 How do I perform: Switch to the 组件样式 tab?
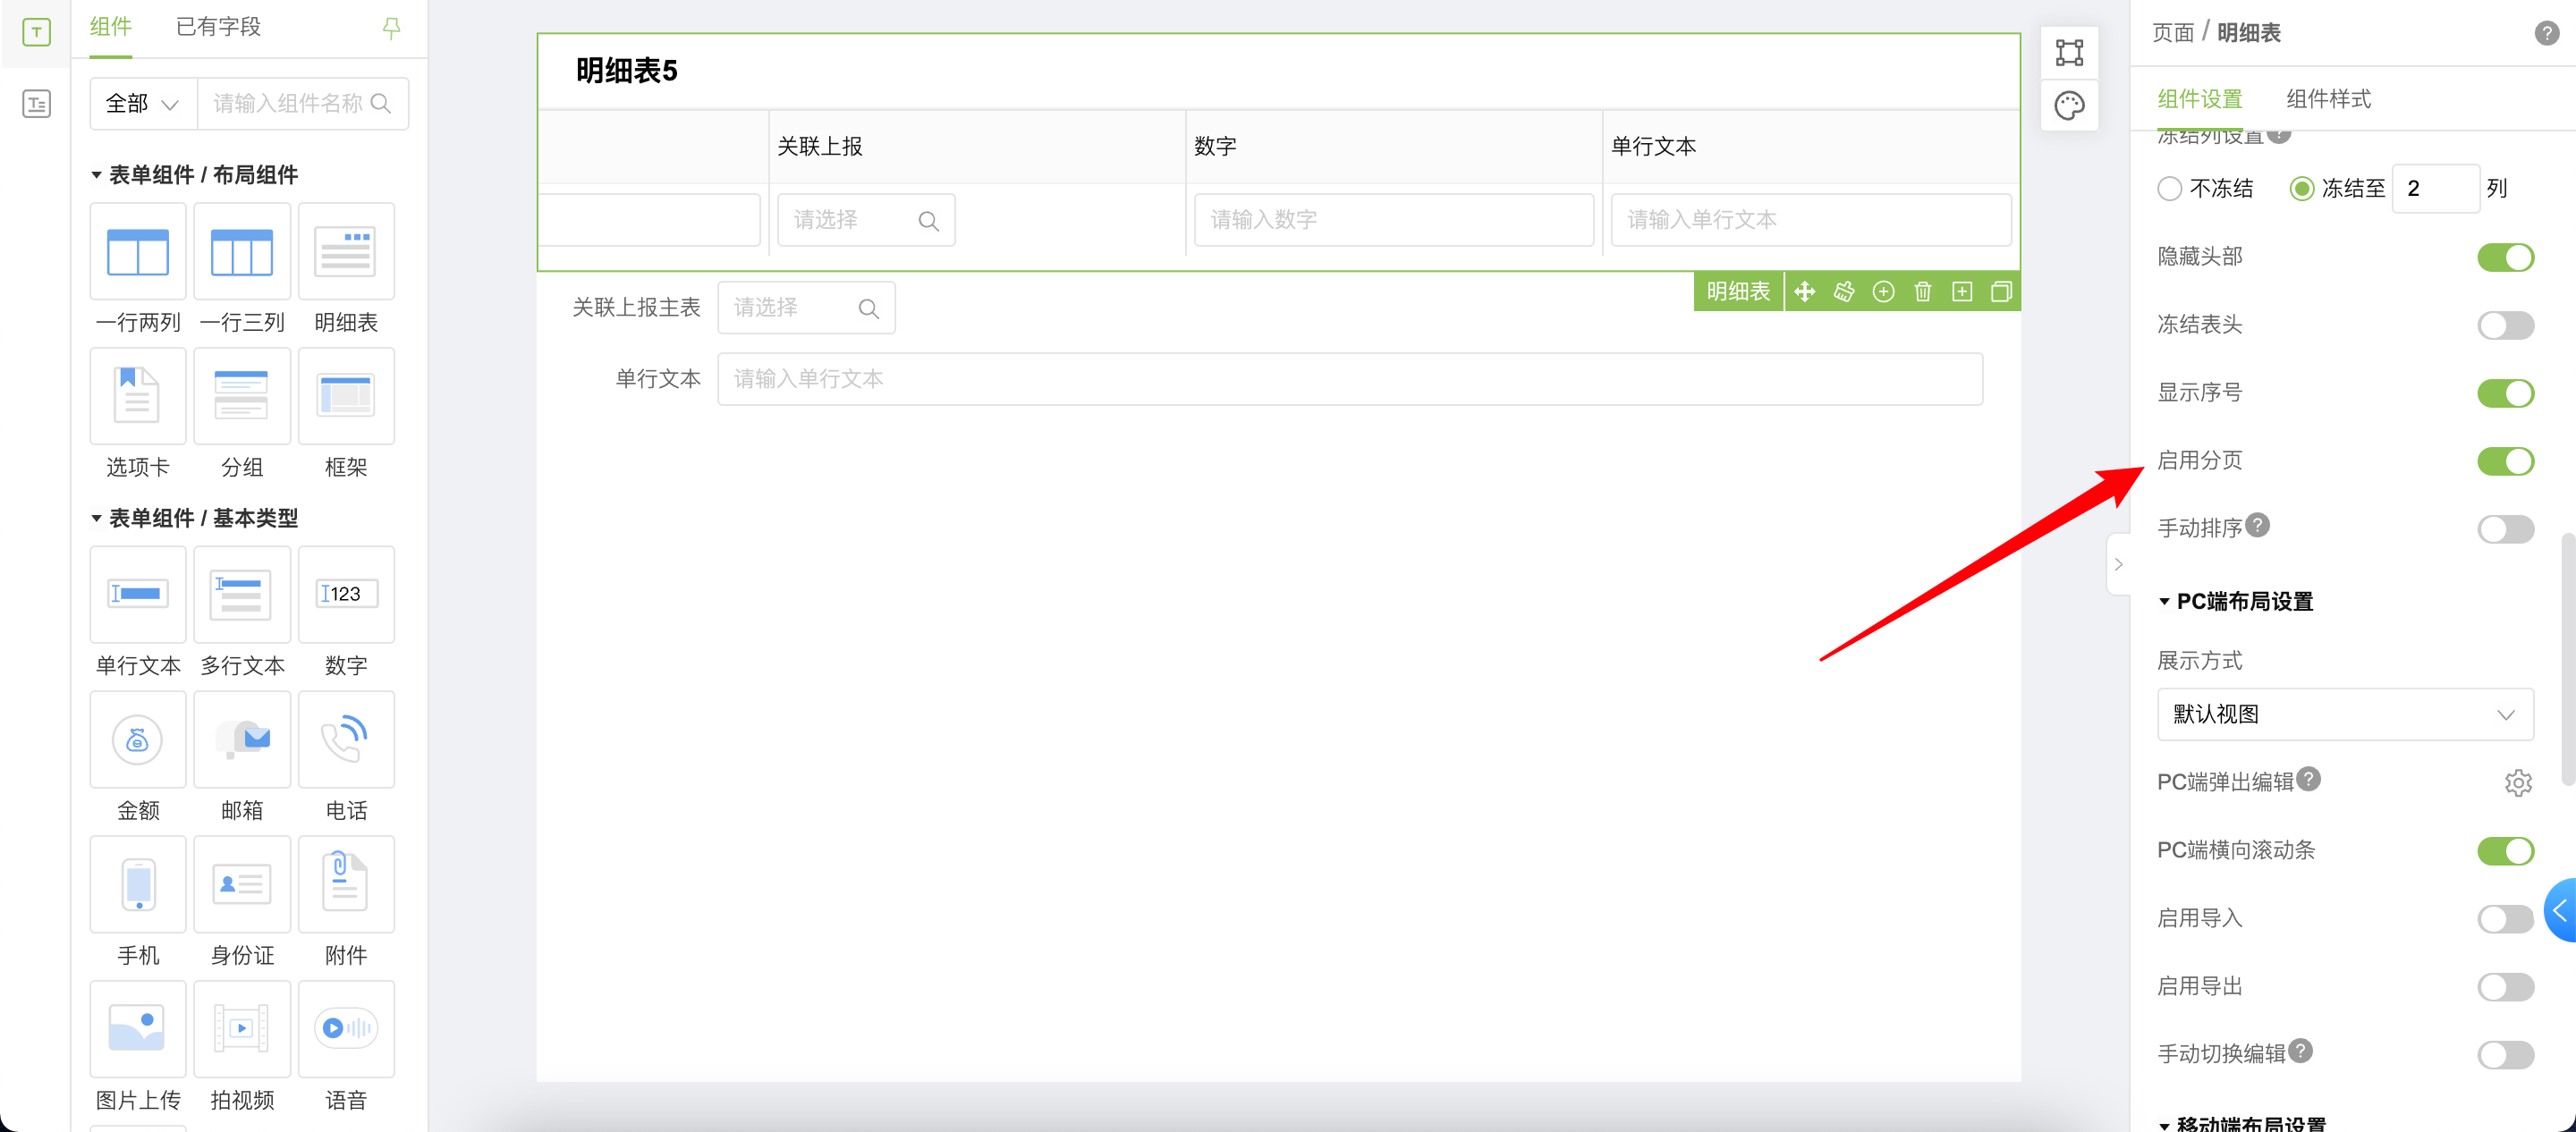click(2328, 99)
